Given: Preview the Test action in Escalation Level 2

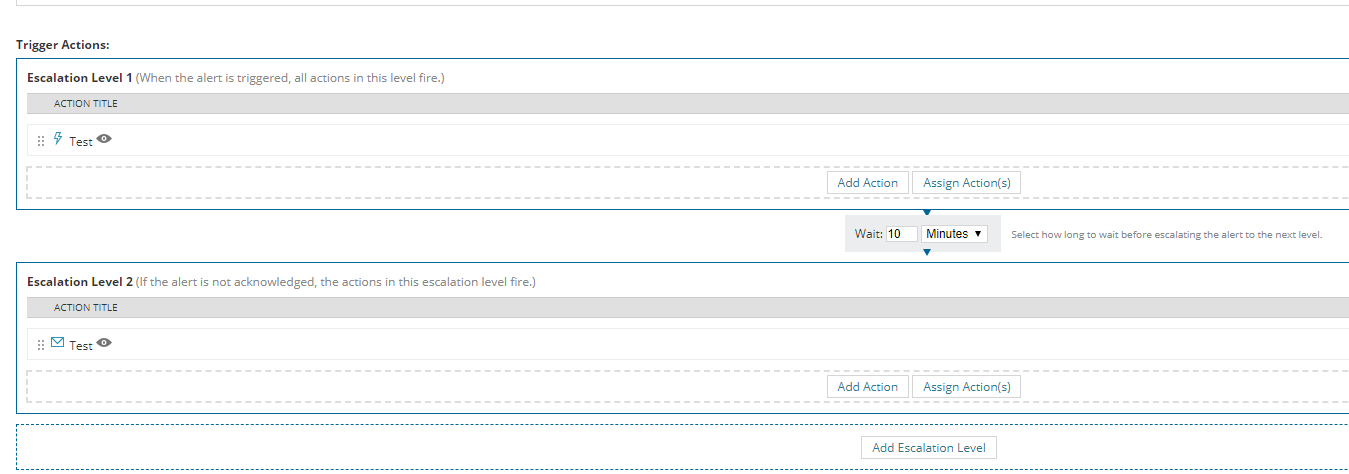Looking at the screenshot, I should click(104, 344).
